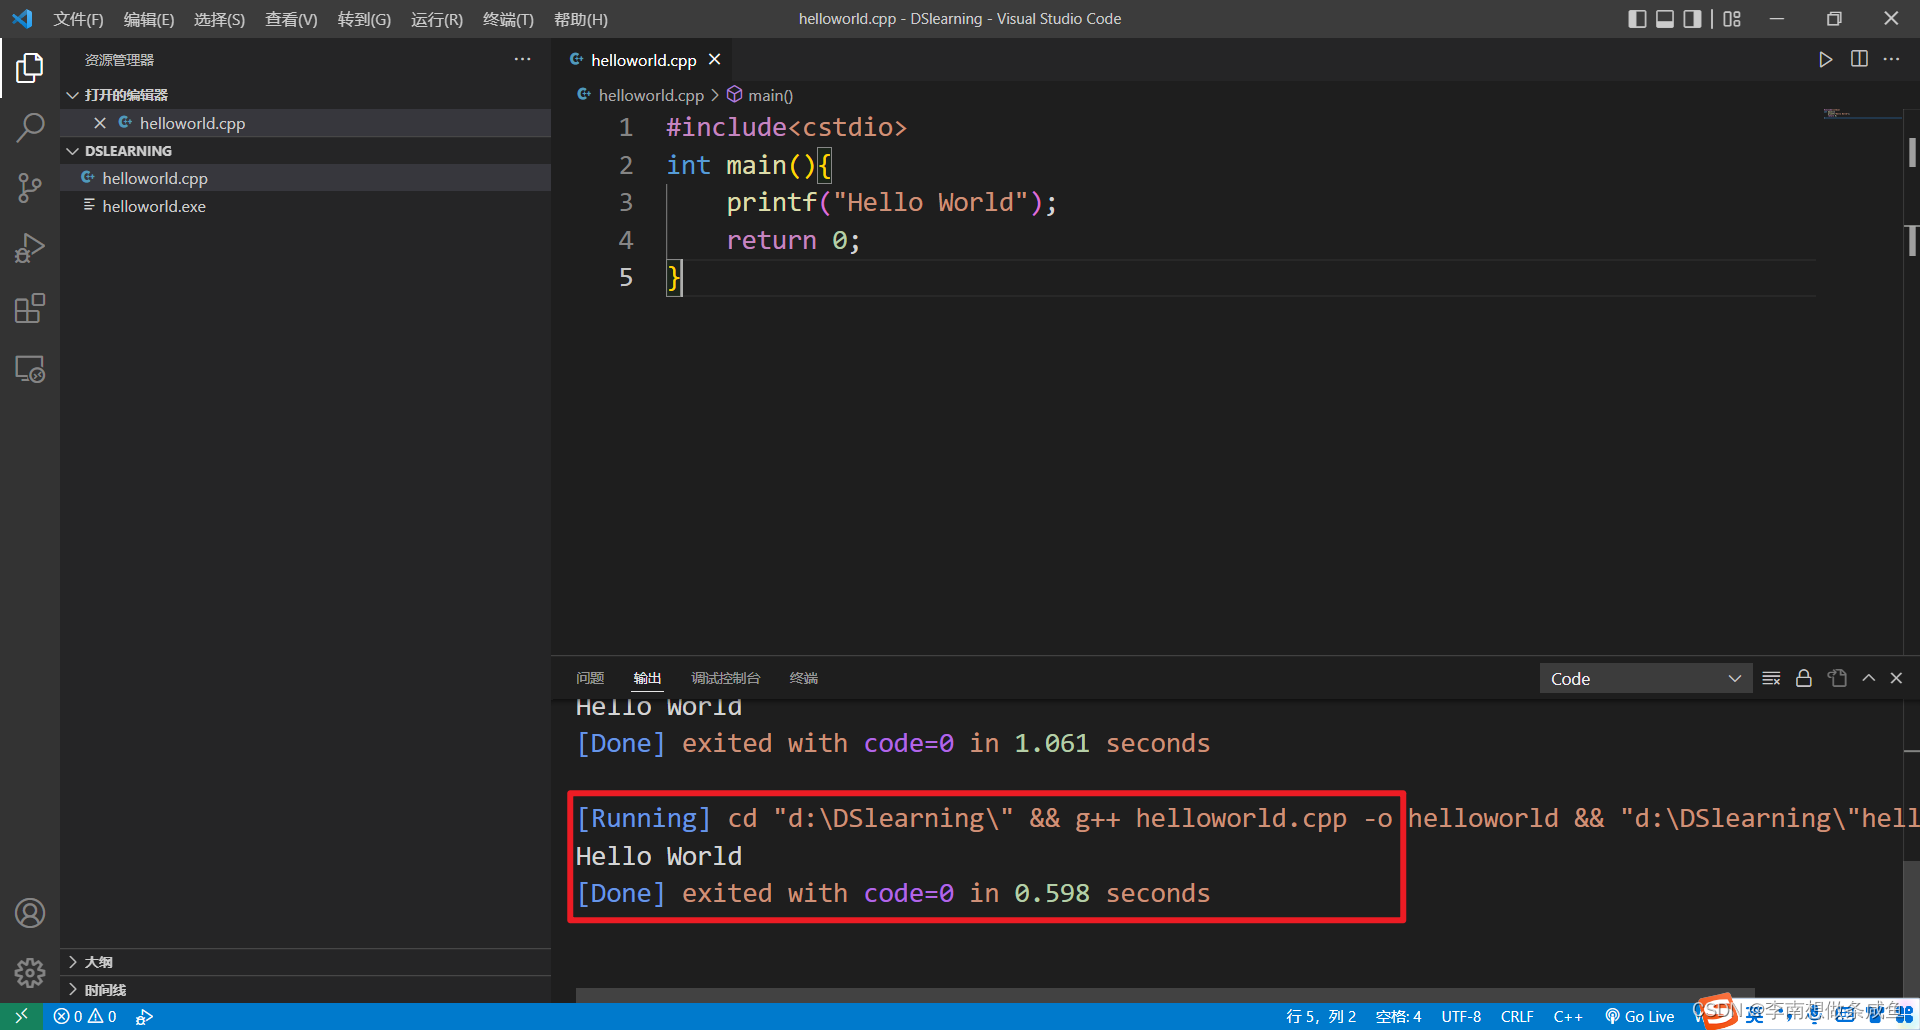The image size is (1920, 1030).
Task: Open the Source Control view
Action: (x=30, y=188)
